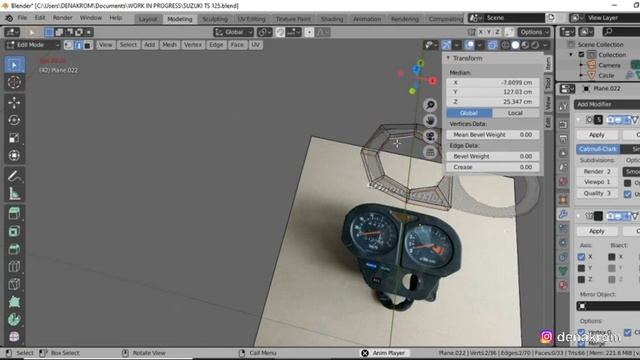This screenshot has height=360, width=640.
Task: Collapse the Transform panel
Action: 448,58
